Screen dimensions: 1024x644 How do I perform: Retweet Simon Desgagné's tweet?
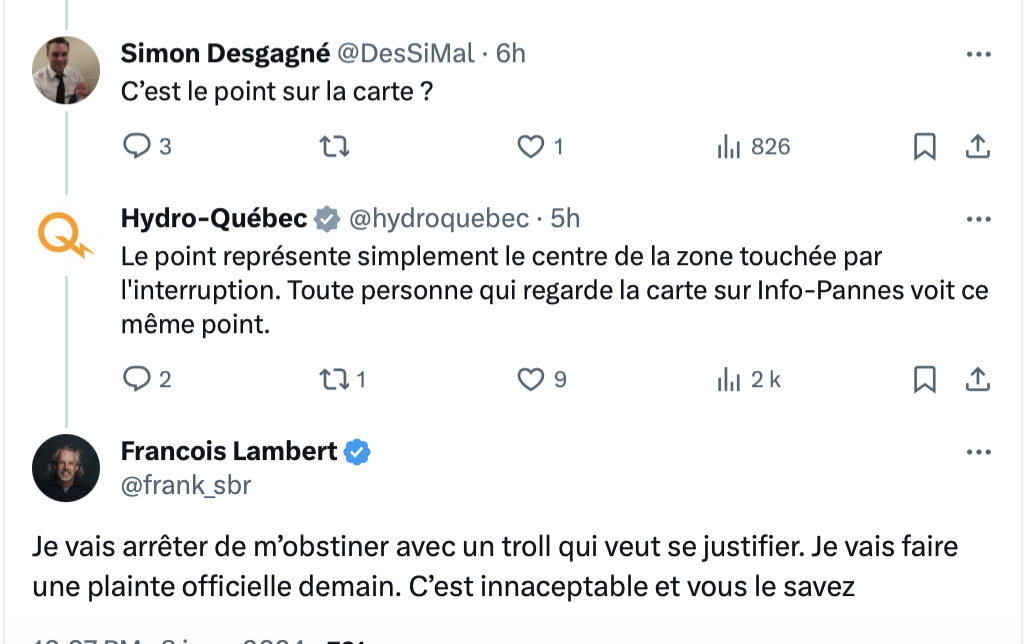tap(334, 146)
